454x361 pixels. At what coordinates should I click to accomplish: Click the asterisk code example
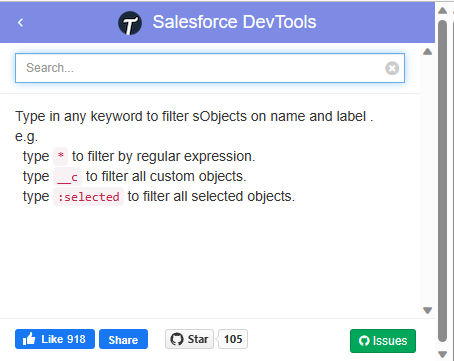click(61, 156)
